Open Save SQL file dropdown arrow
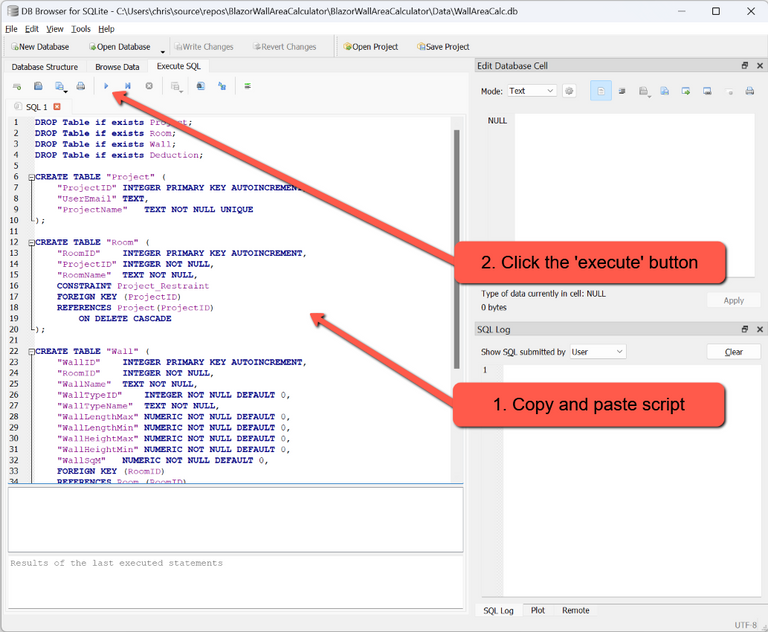Viewport: 768px width, 632px height. pos(66,91)
